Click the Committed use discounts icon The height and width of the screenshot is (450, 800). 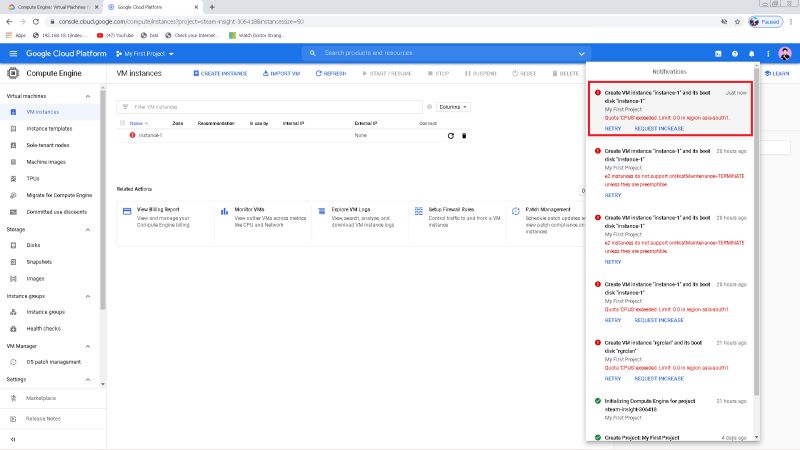(13, 212)
